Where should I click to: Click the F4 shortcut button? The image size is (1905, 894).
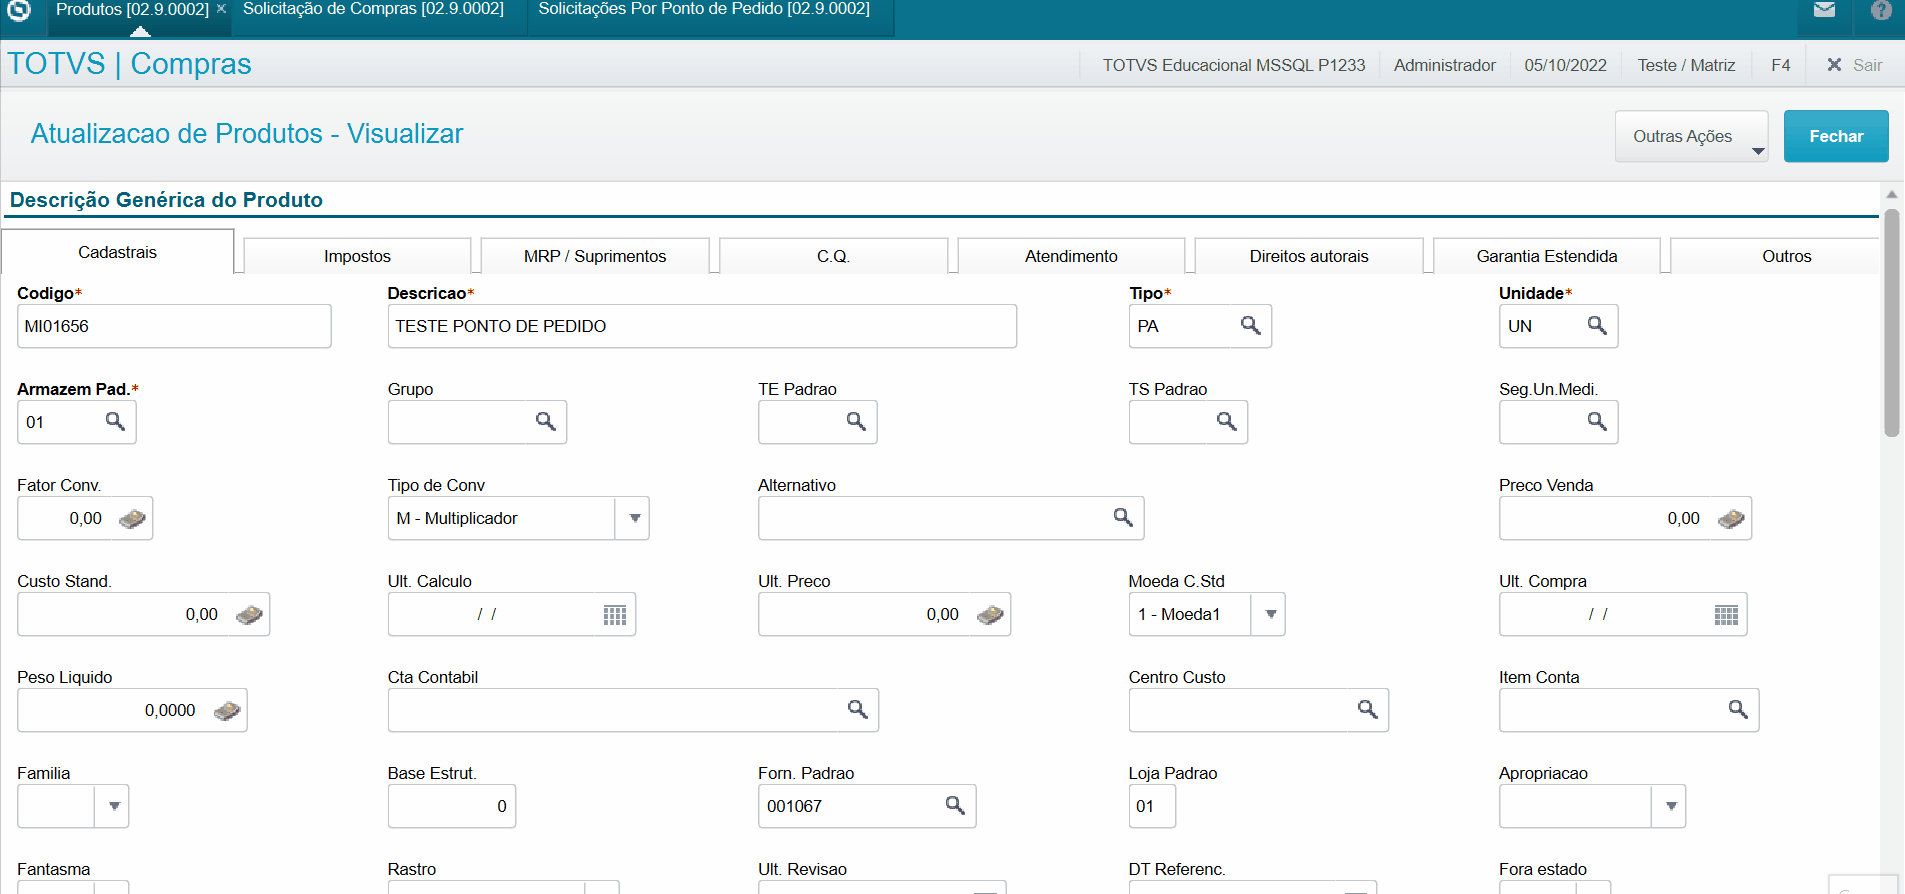(x=1780, y=65)
